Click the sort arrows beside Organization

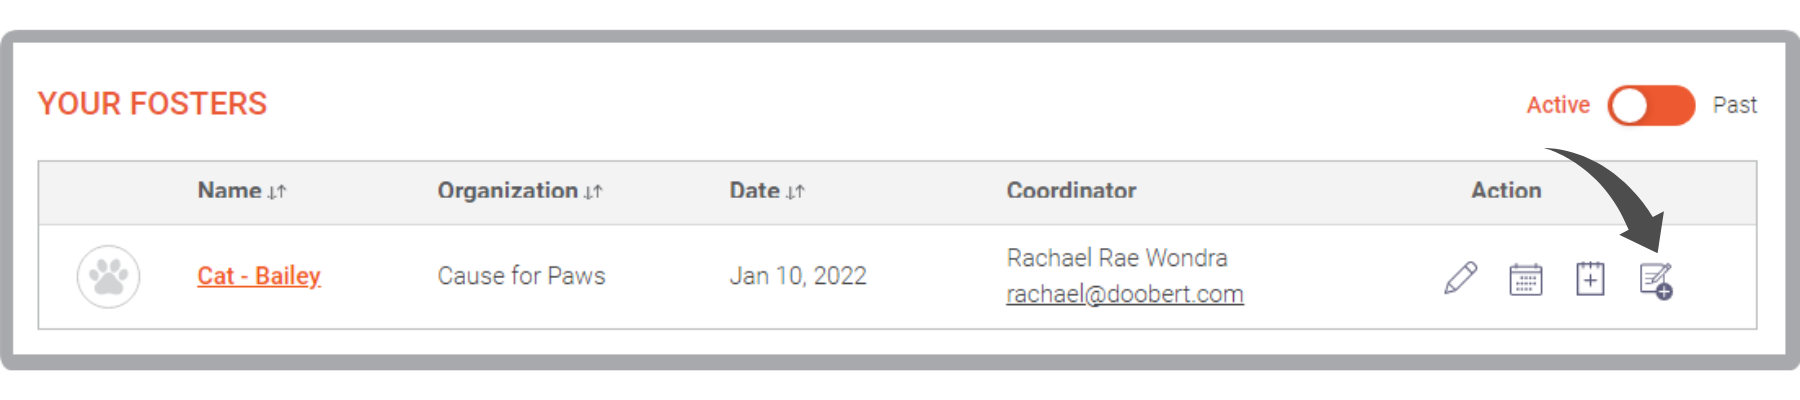pos(593,192)
